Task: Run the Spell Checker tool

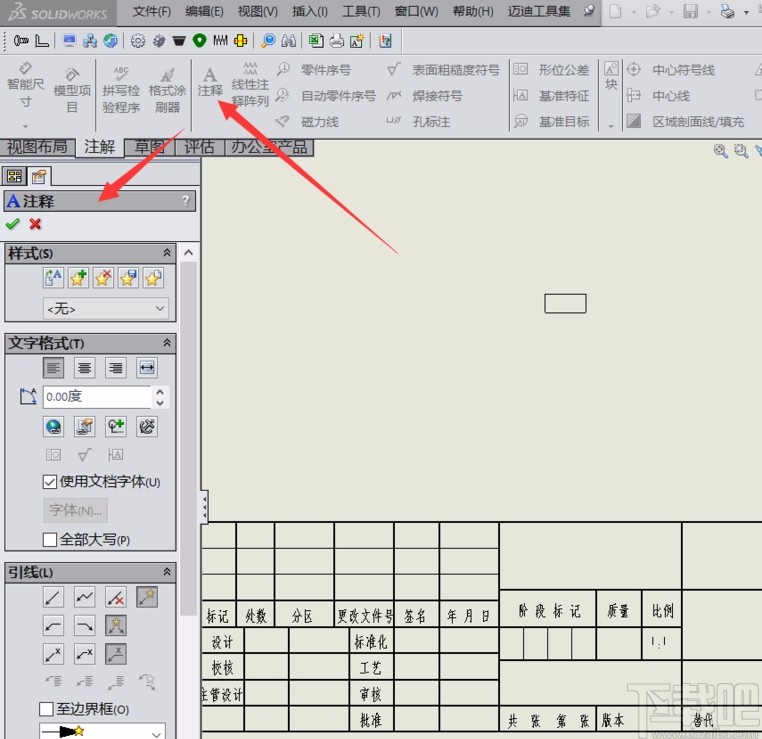Action: coord(121,90)
